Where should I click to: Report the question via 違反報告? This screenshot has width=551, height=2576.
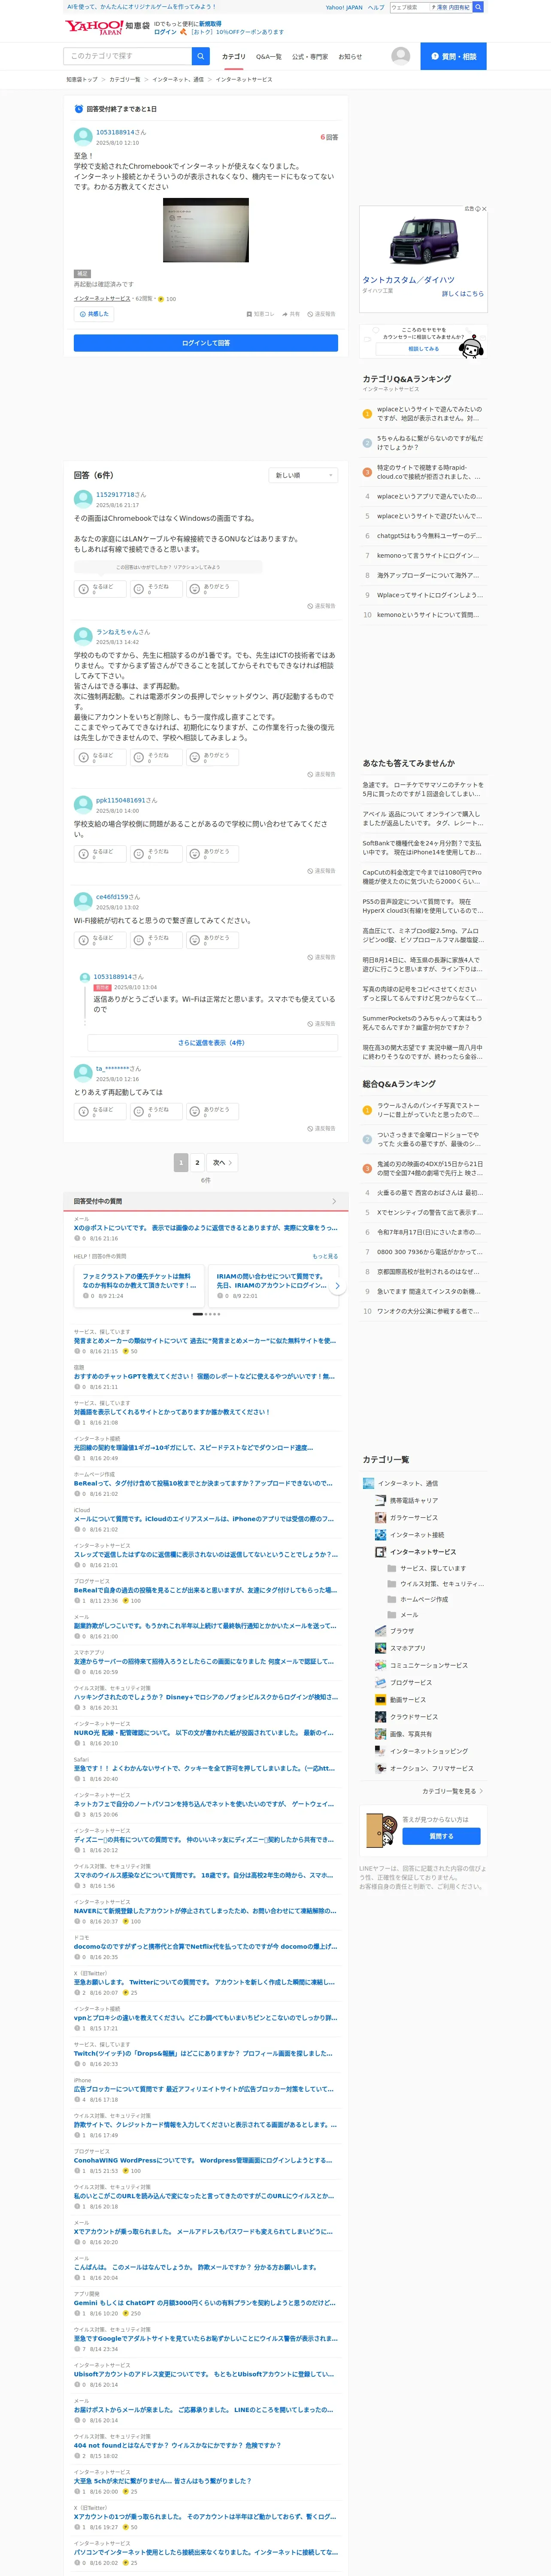[322, 314]
